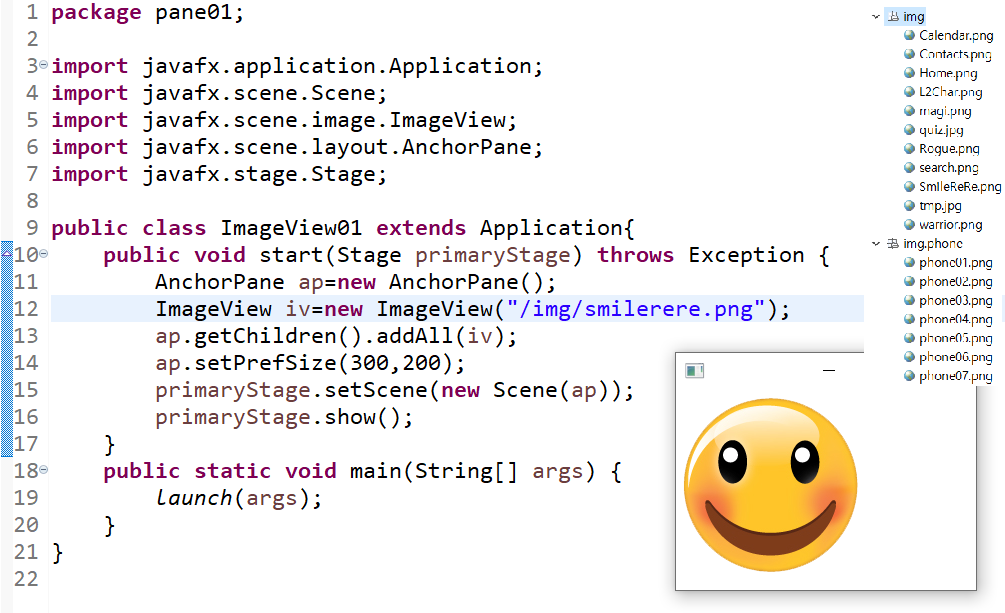Click the "/img/smilerere.png" string literal
Screen dimensions: 1005x613
click(x=636, y=309)
